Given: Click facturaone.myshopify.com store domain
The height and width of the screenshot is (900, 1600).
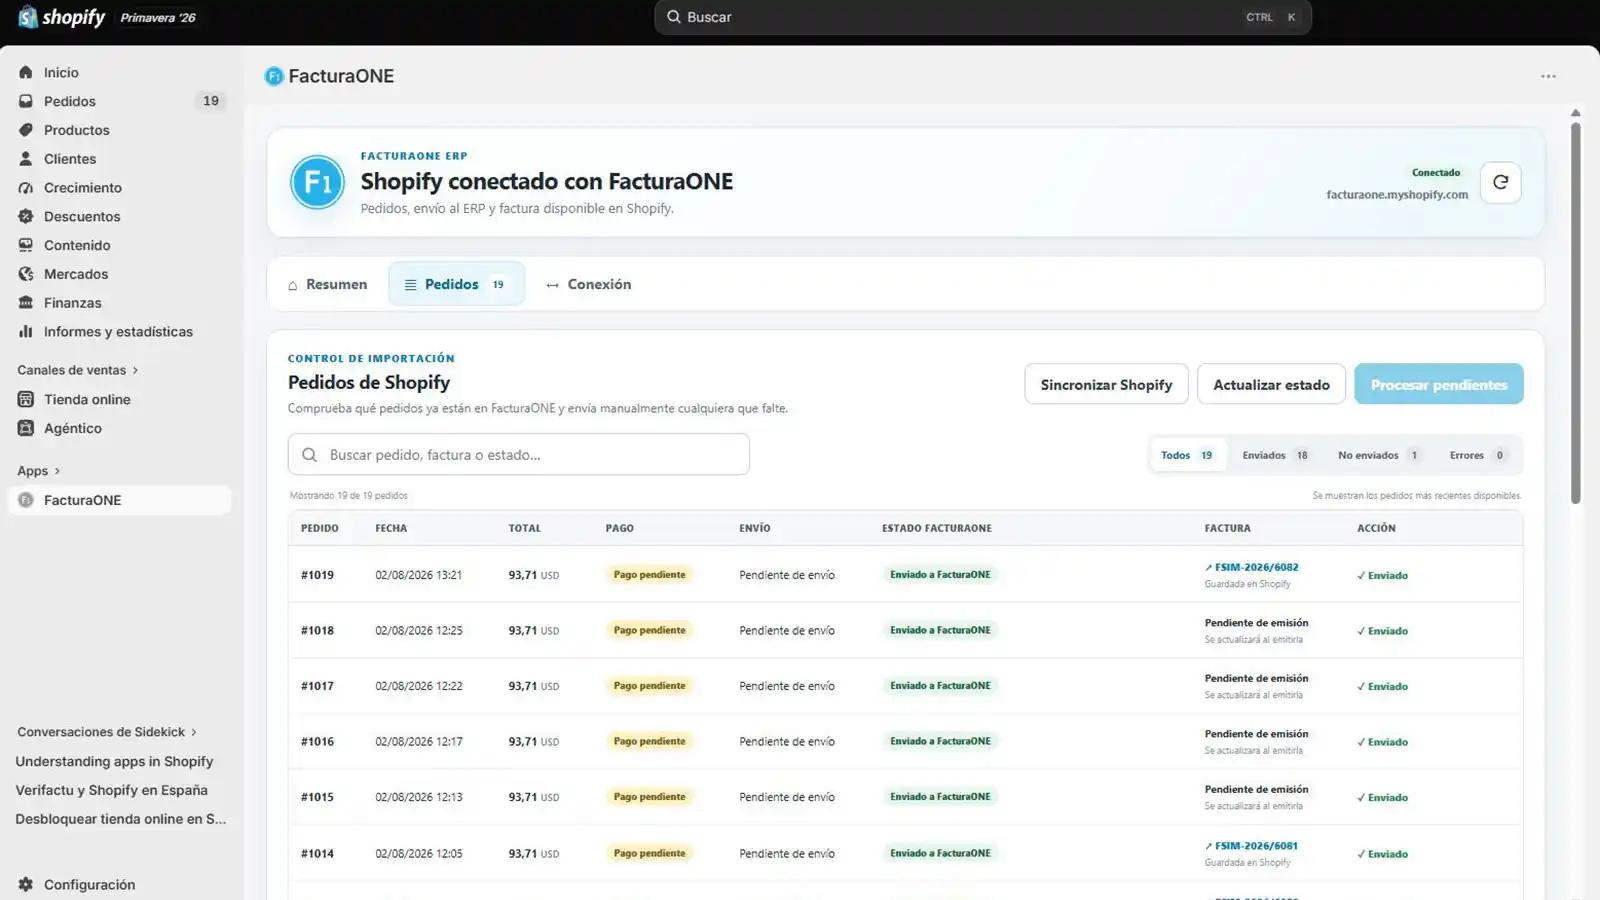Looking at the screenshot, I should click(1397, 195).
